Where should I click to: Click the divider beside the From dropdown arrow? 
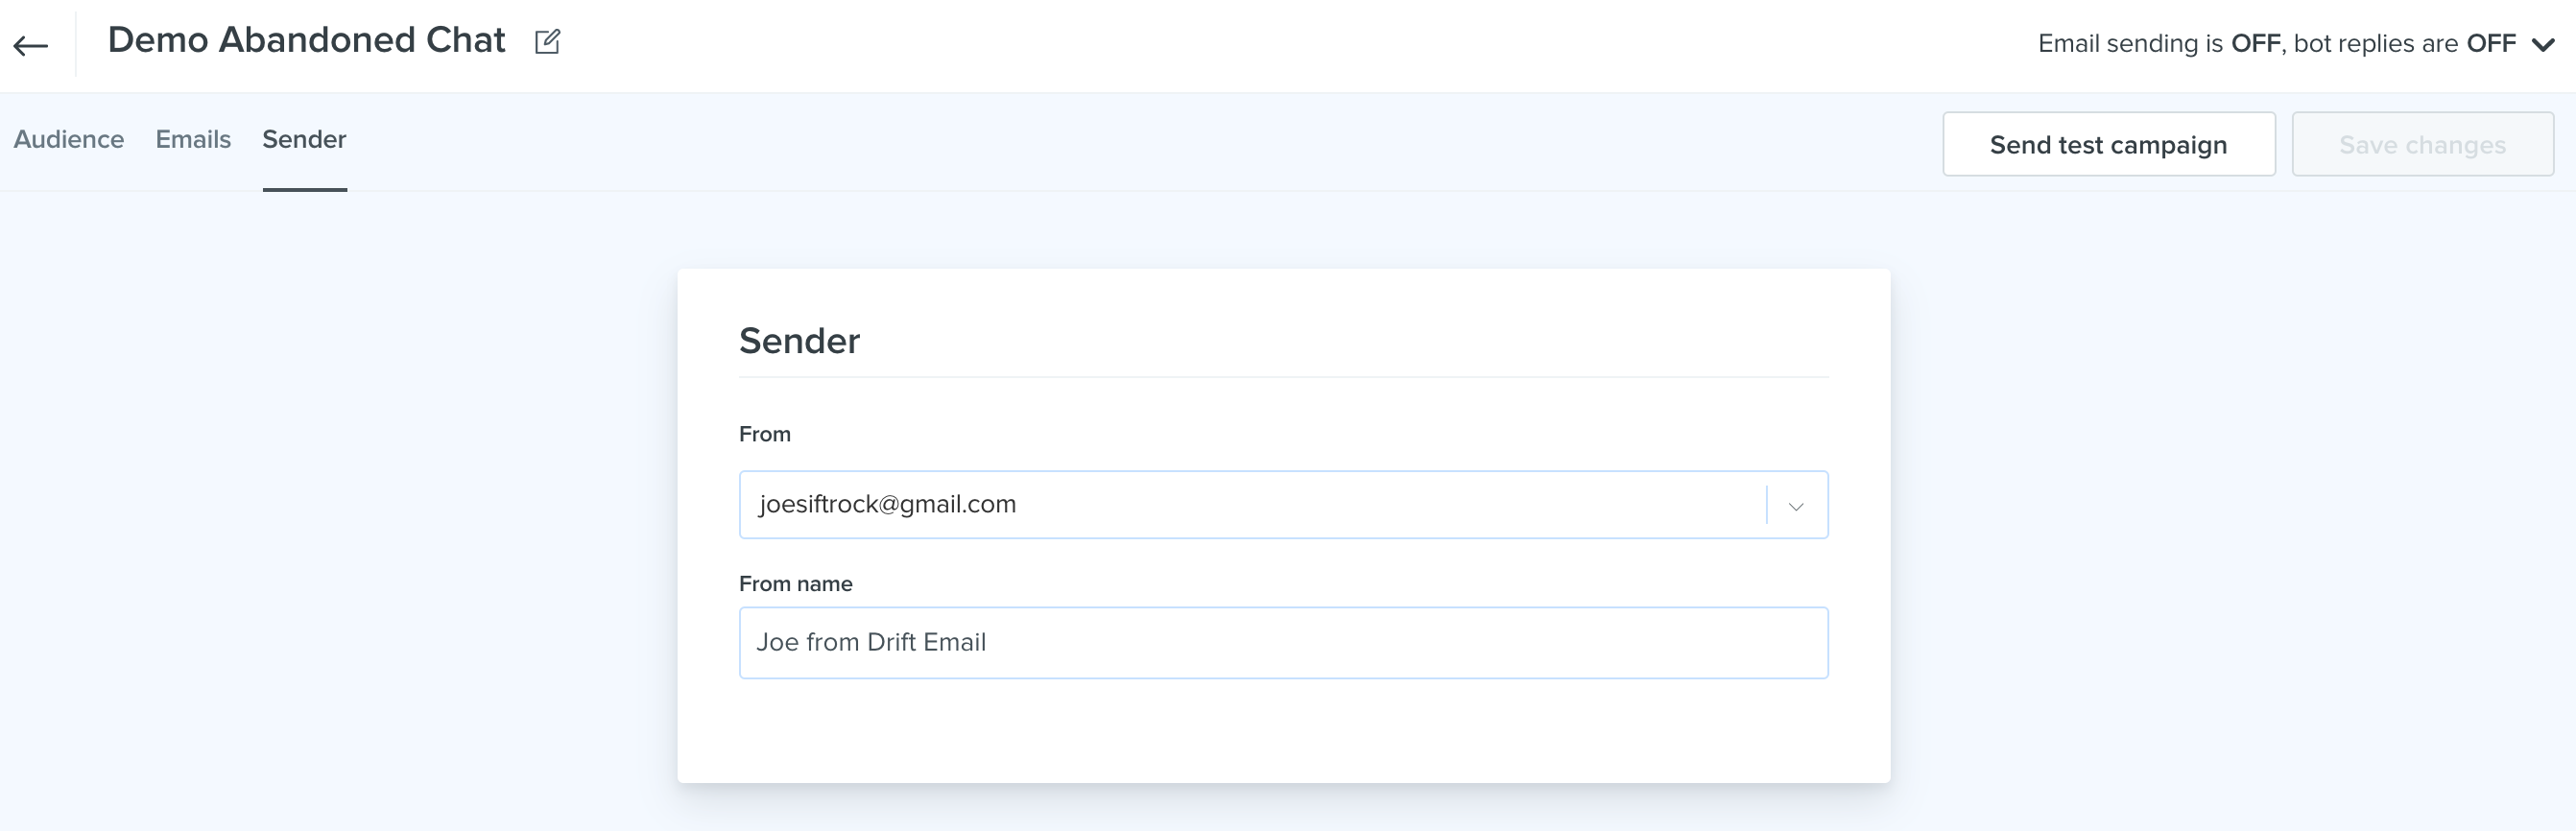1766,505
